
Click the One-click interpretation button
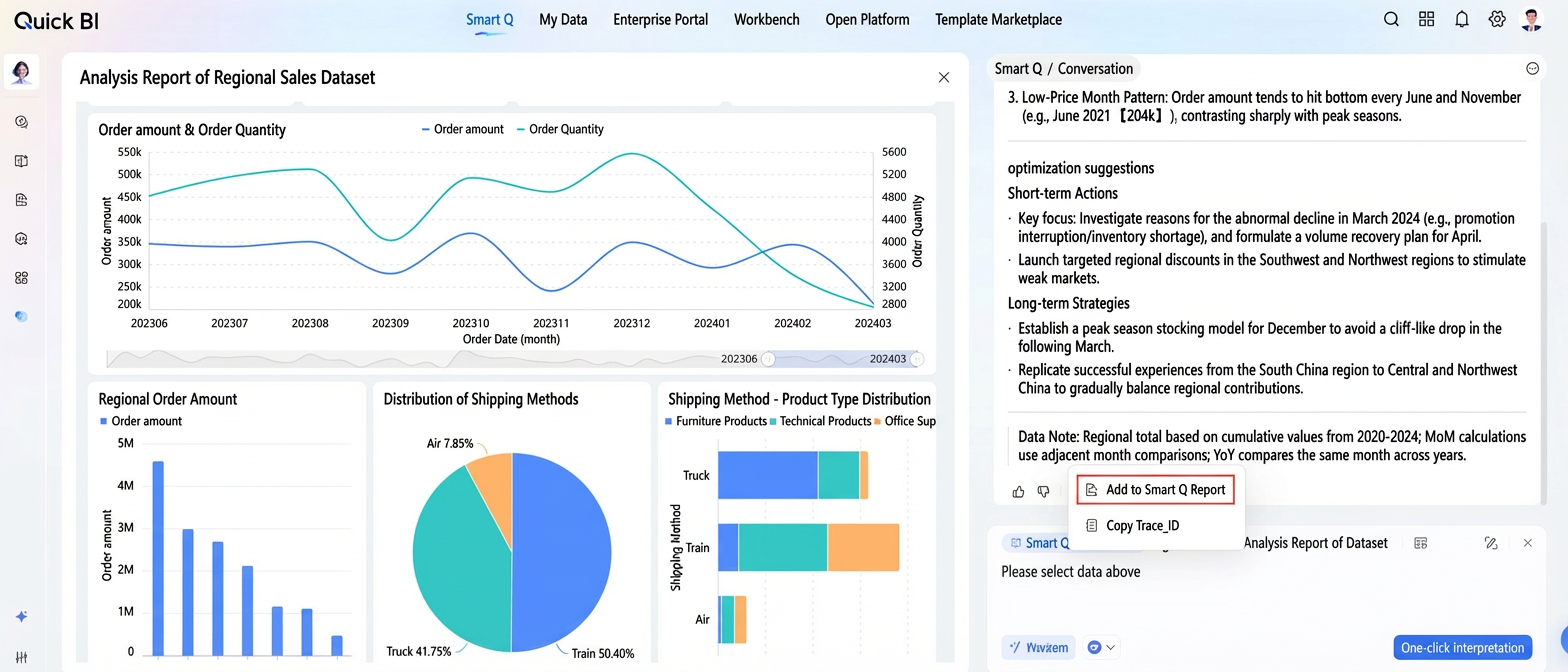1463,647
